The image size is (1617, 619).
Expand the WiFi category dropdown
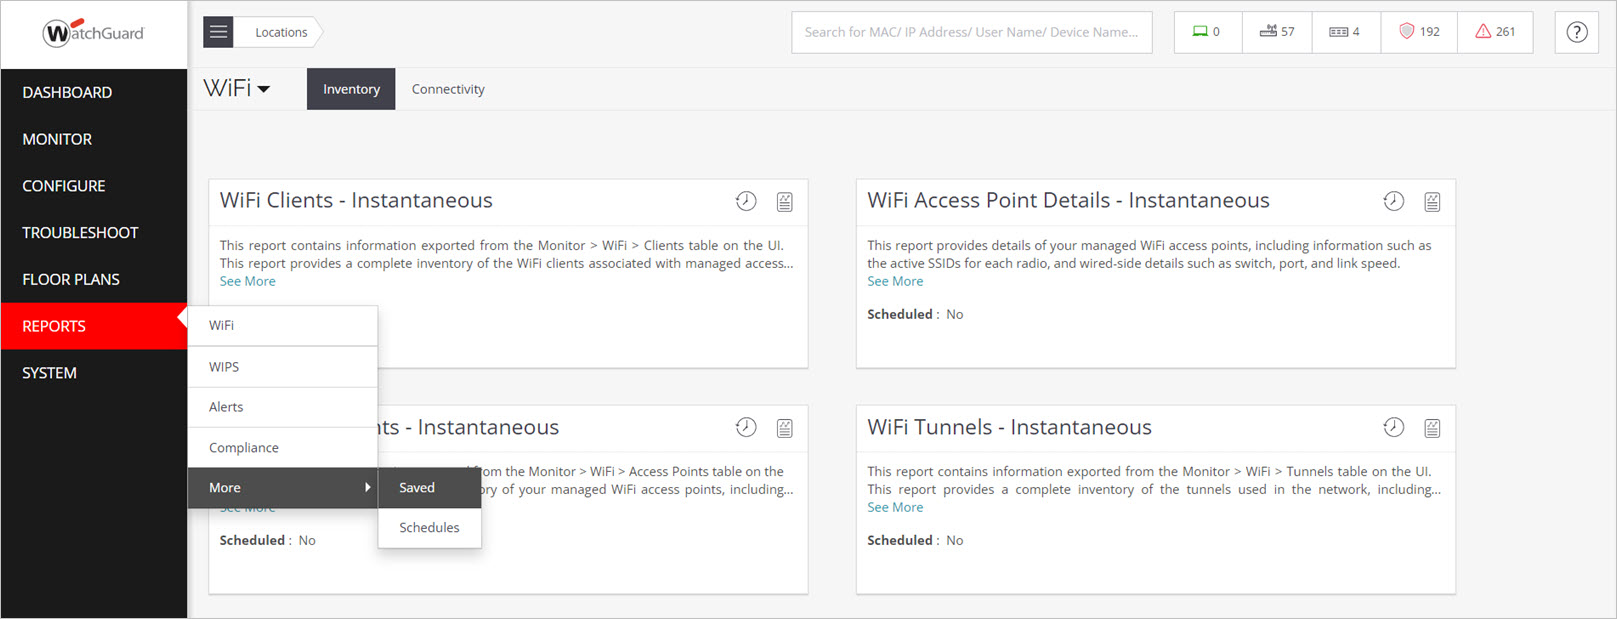pos(237,89)
